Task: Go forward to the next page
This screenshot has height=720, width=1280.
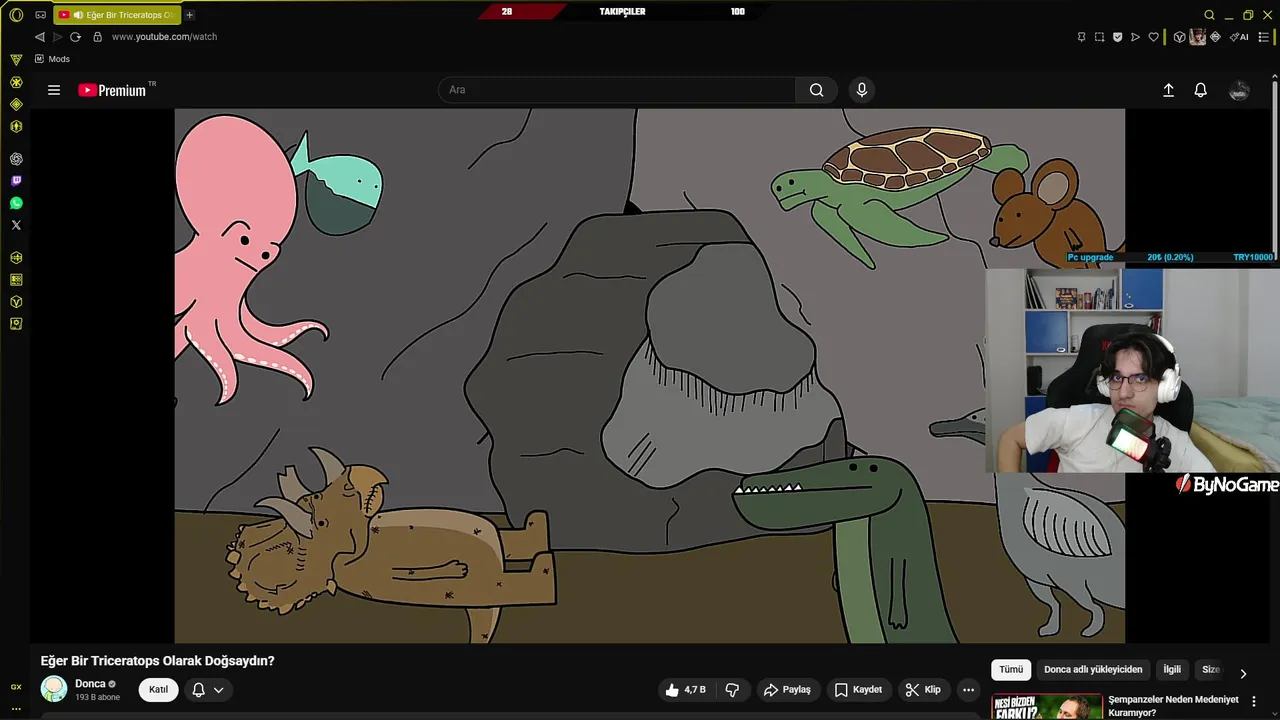Action: coord(57,37)
